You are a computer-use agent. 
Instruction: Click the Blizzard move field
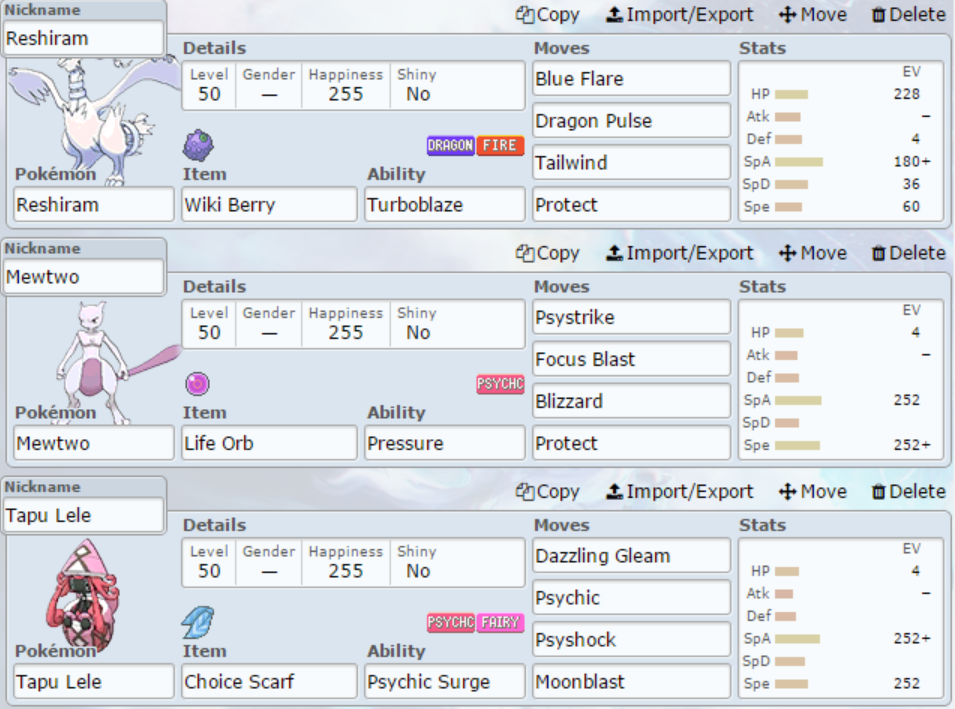(632, 401)
